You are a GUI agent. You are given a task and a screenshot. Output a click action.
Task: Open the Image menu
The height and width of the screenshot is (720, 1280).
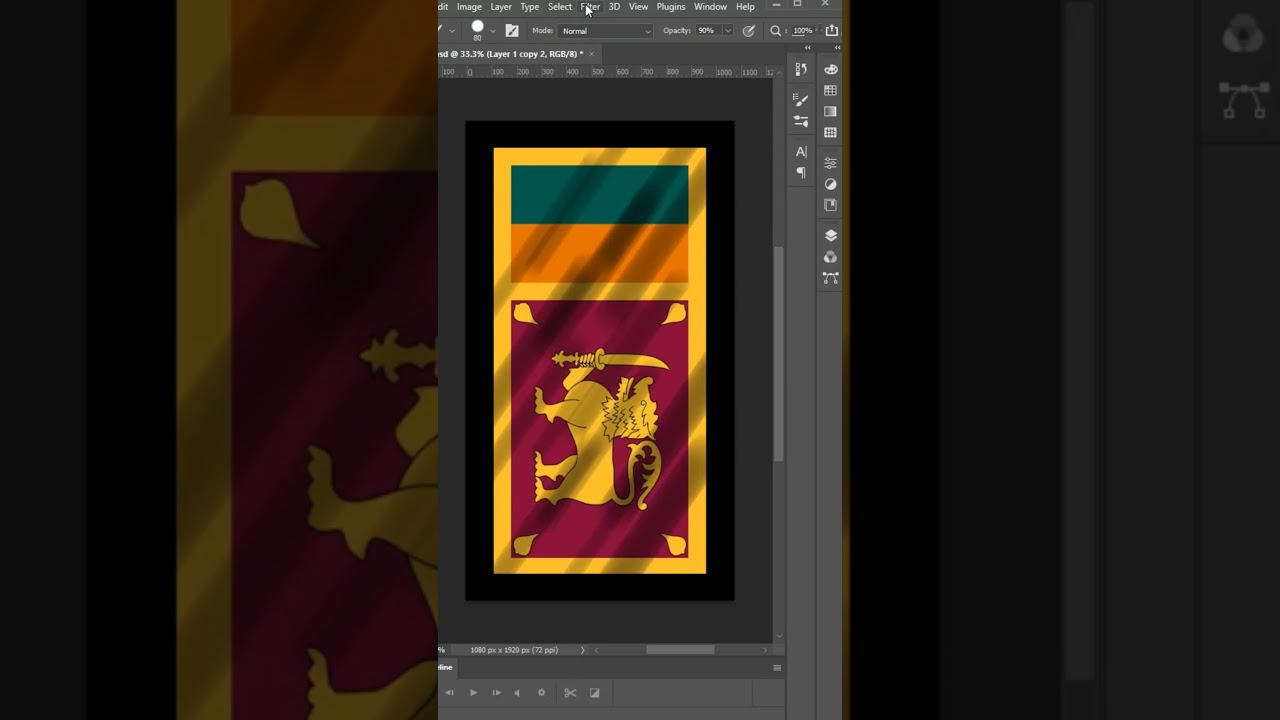pos(469,7)
